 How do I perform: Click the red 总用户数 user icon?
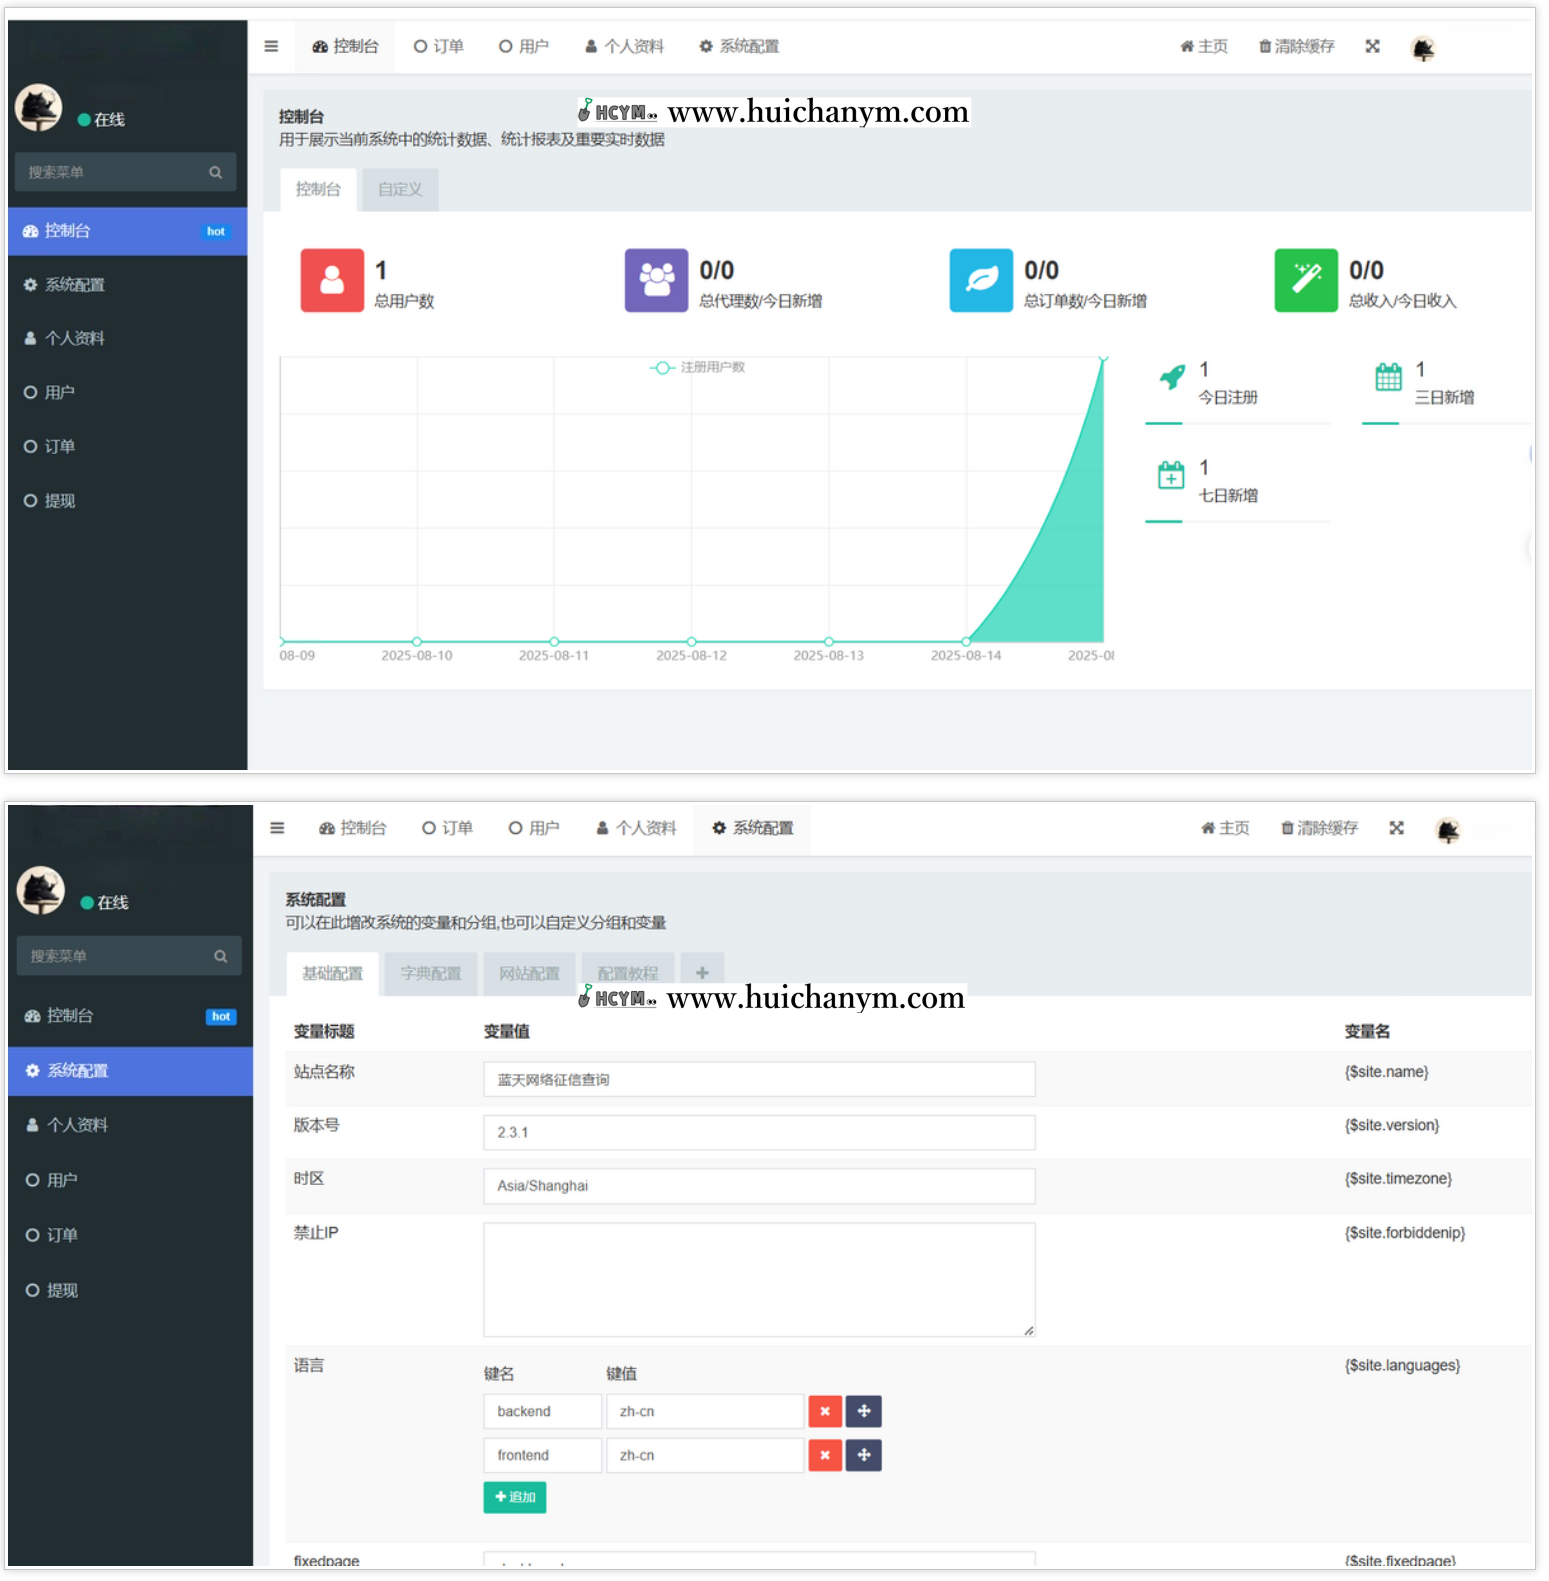332,281
